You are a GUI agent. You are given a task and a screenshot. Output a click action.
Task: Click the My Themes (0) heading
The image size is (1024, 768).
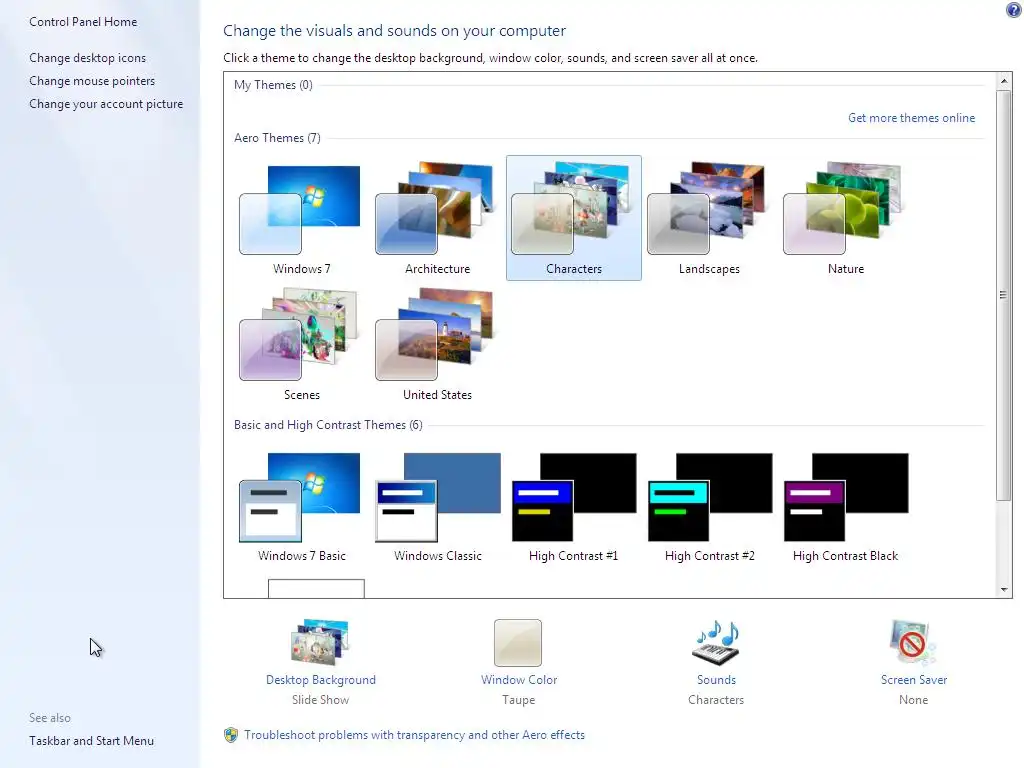coord(273,85)
